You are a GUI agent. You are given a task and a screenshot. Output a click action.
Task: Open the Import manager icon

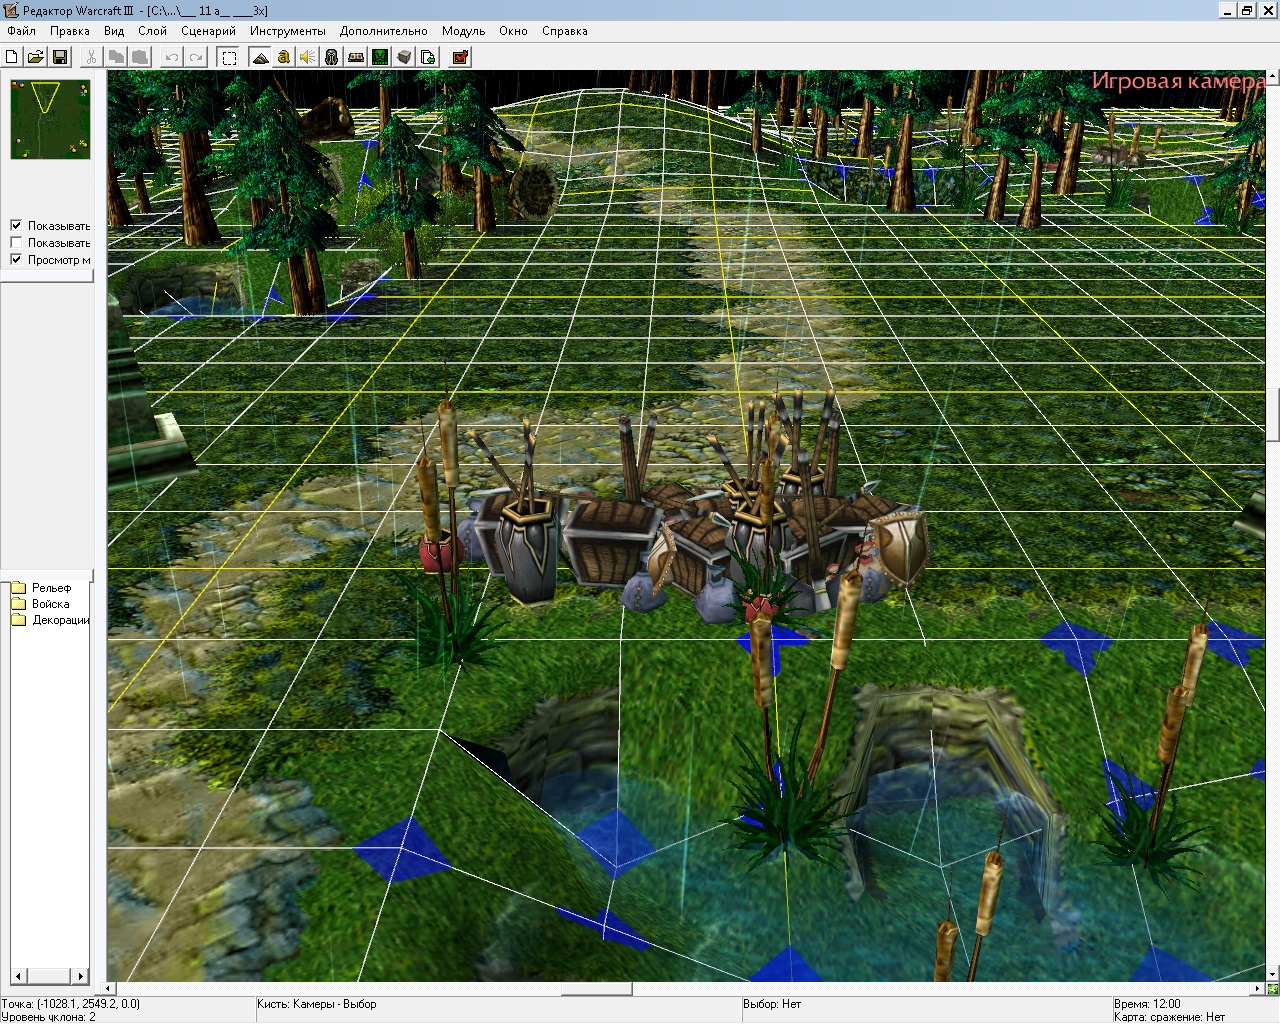(x=428, y=57)
